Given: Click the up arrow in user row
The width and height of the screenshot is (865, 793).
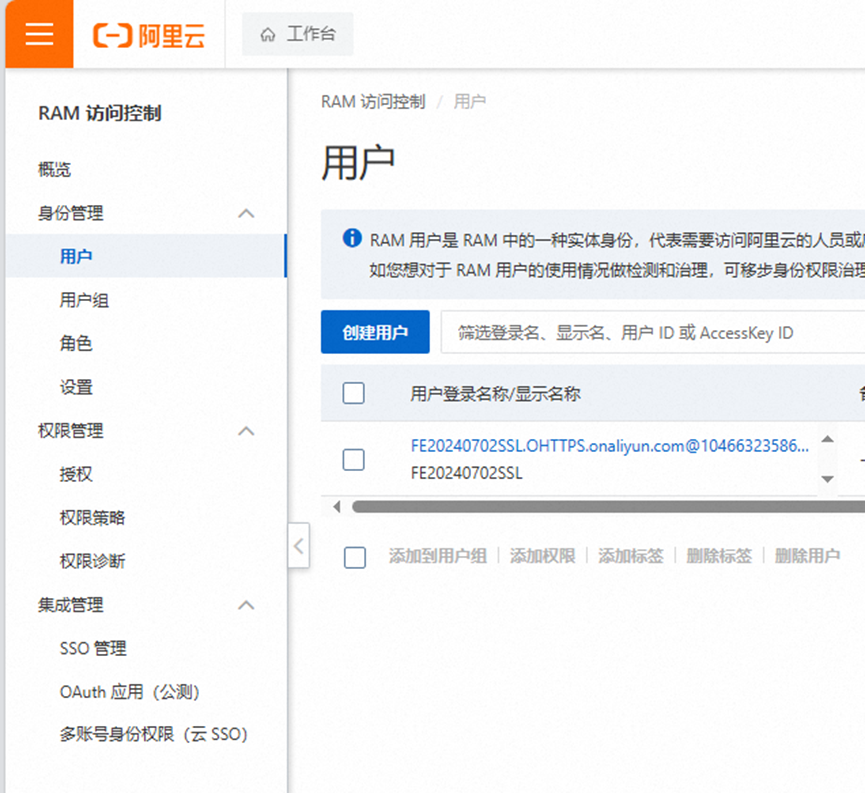Looking at the screenshot, I should coord(827,439).
